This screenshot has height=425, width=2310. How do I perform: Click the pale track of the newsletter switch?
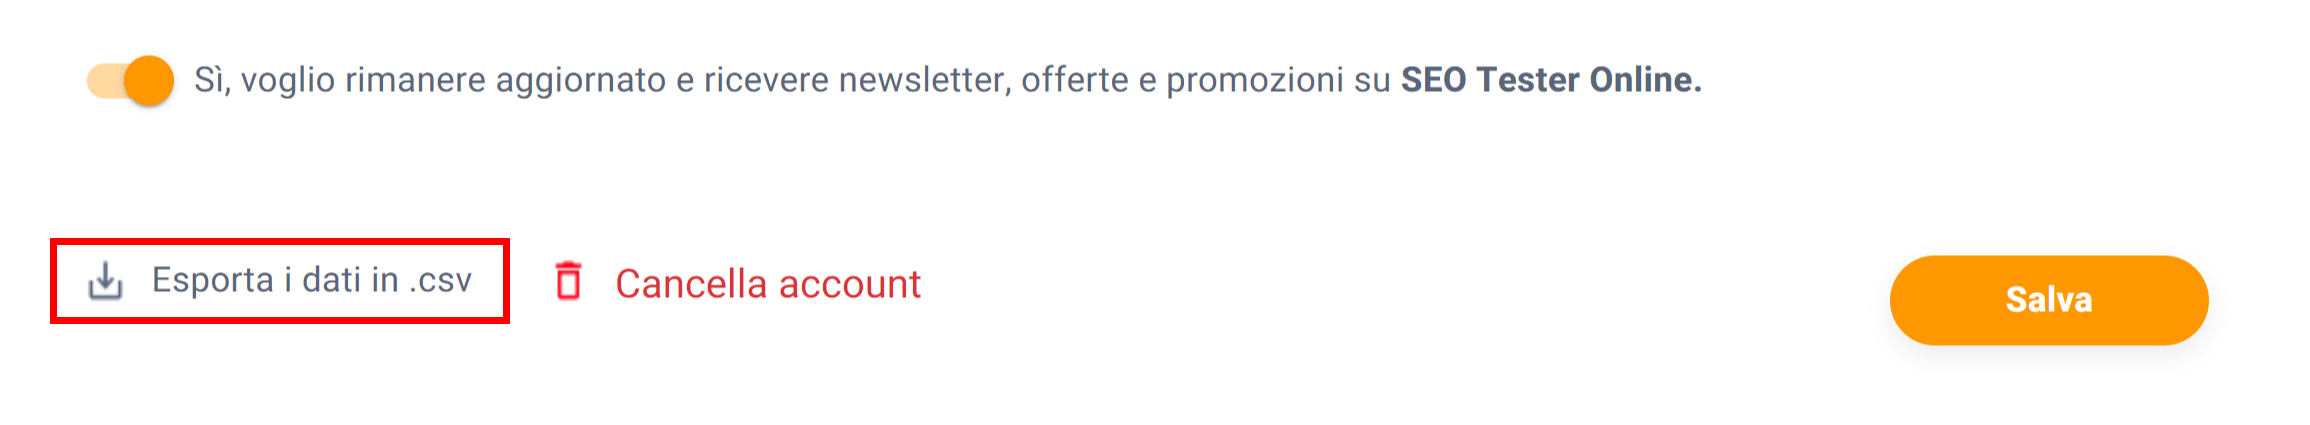pyautogui.click(x=103, y=81)
